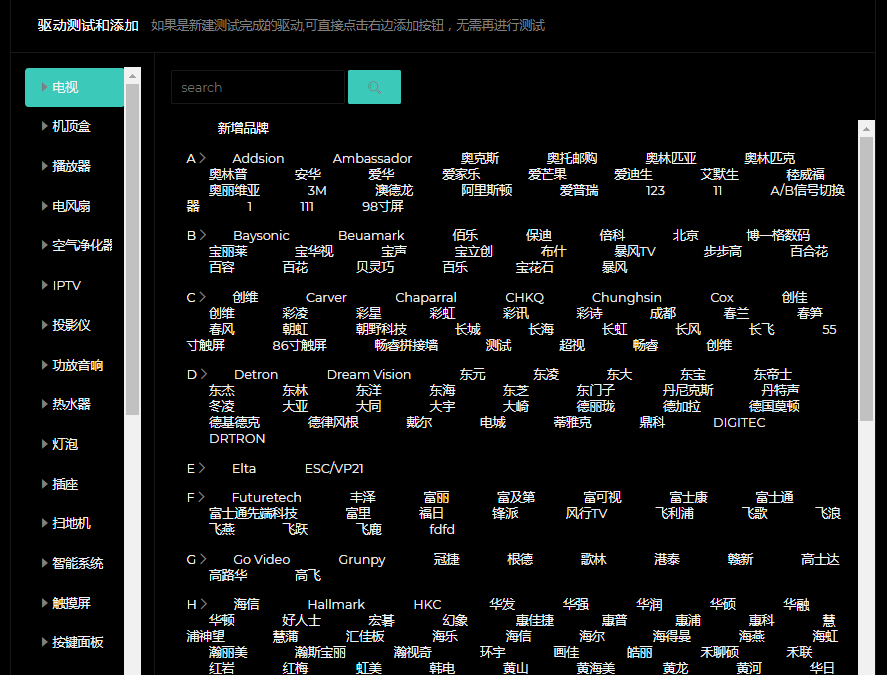Viewport: 887px width, 675px height.
Task: Open the 功放音响 sidebar item
Action: [x=77, y=365]
